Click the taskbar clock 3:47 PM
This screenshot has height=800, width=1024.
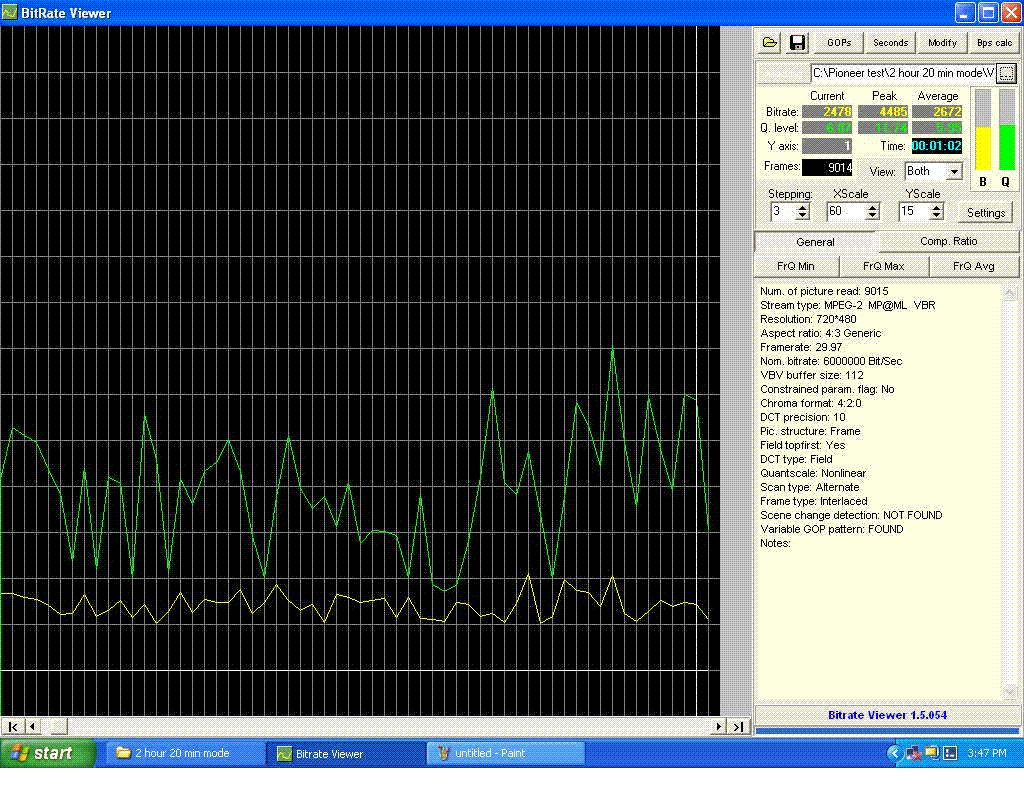pos(987,754)
